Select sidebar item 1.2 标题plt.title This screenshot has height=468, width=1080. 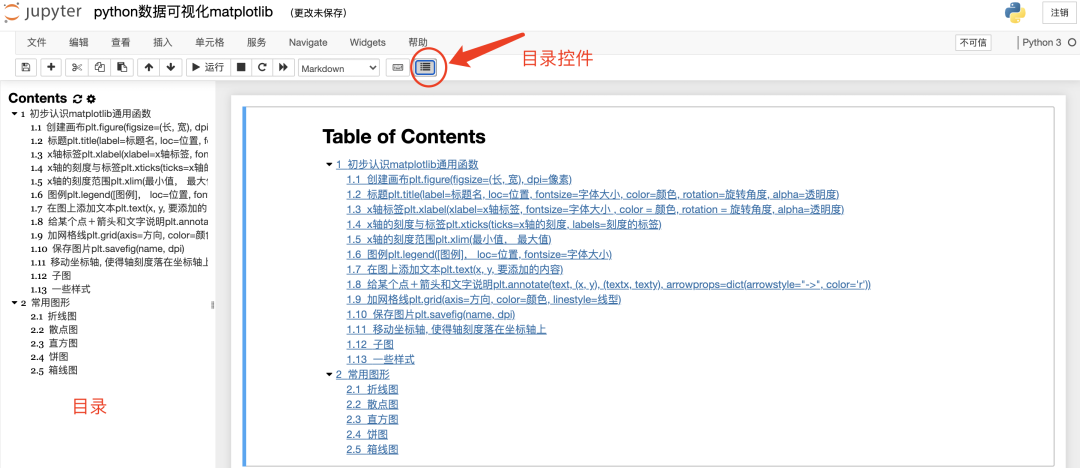119,141
